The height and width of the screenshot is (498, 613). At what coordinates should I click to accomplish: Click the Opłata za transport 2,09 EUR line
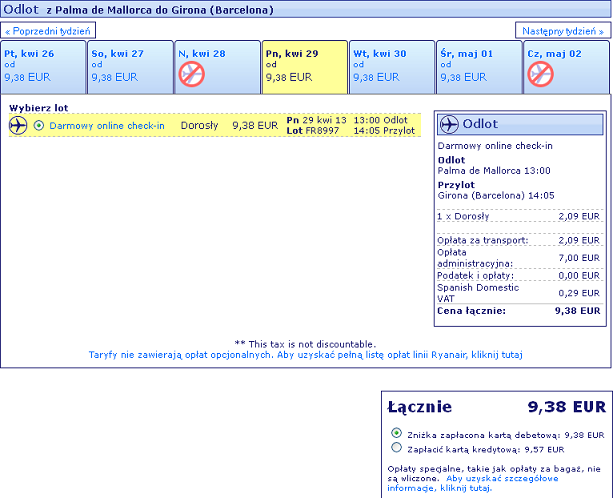pyautogui.click(x=519, y=240)
